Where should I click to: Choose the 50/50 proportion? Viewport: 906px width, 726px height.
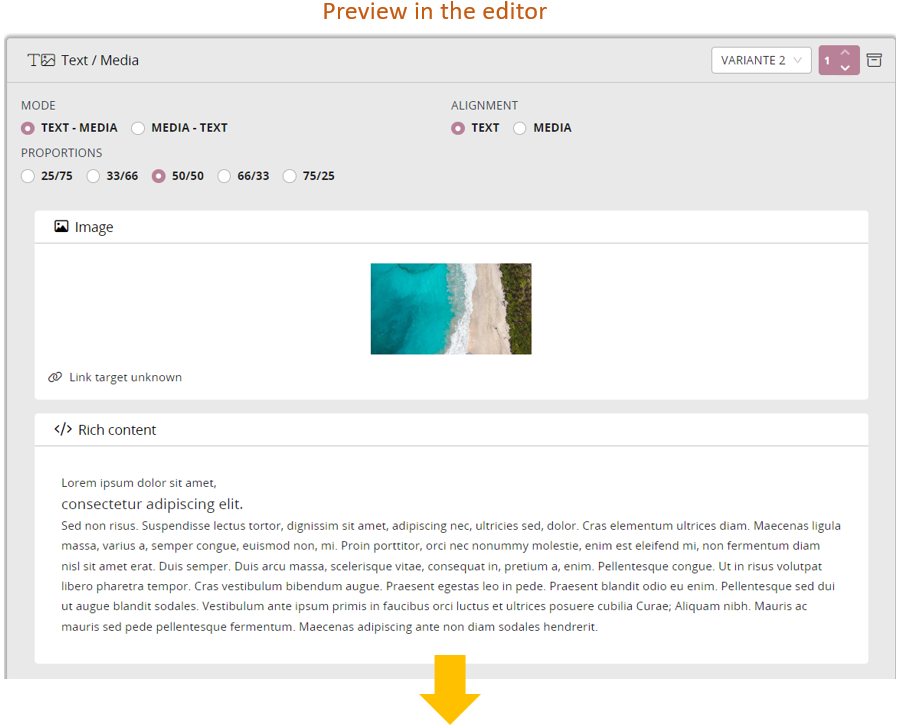pyautogui.click(x=158, y=176)
